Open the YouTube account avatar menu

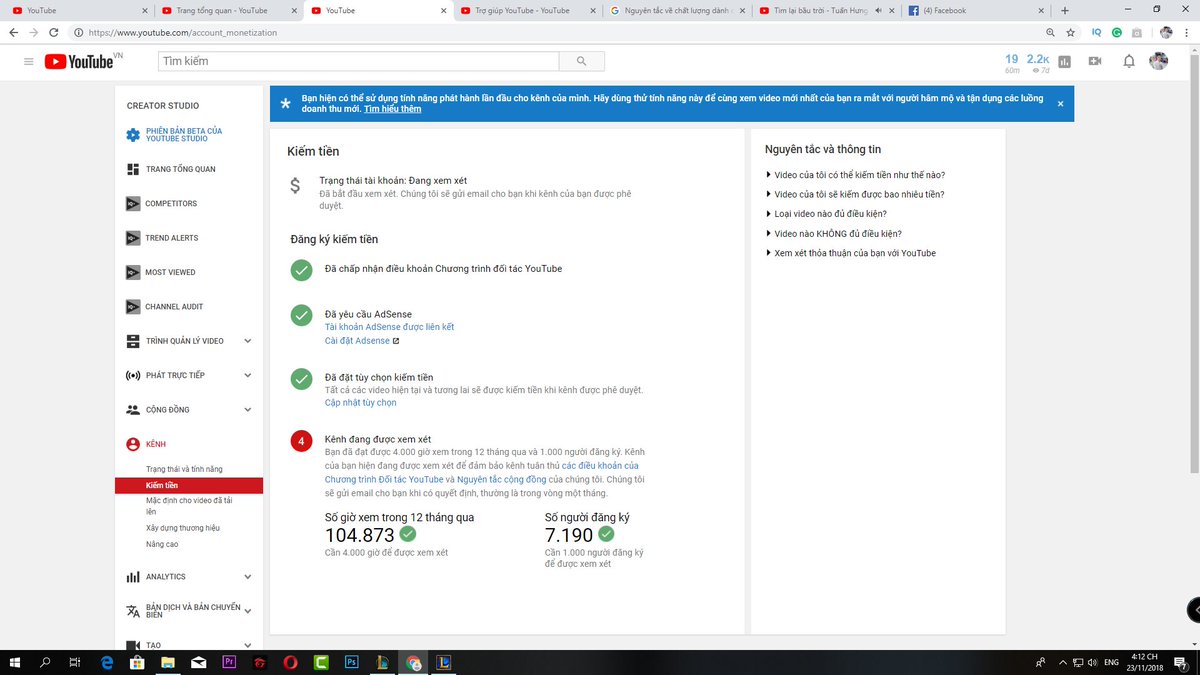coord(1159,61)
